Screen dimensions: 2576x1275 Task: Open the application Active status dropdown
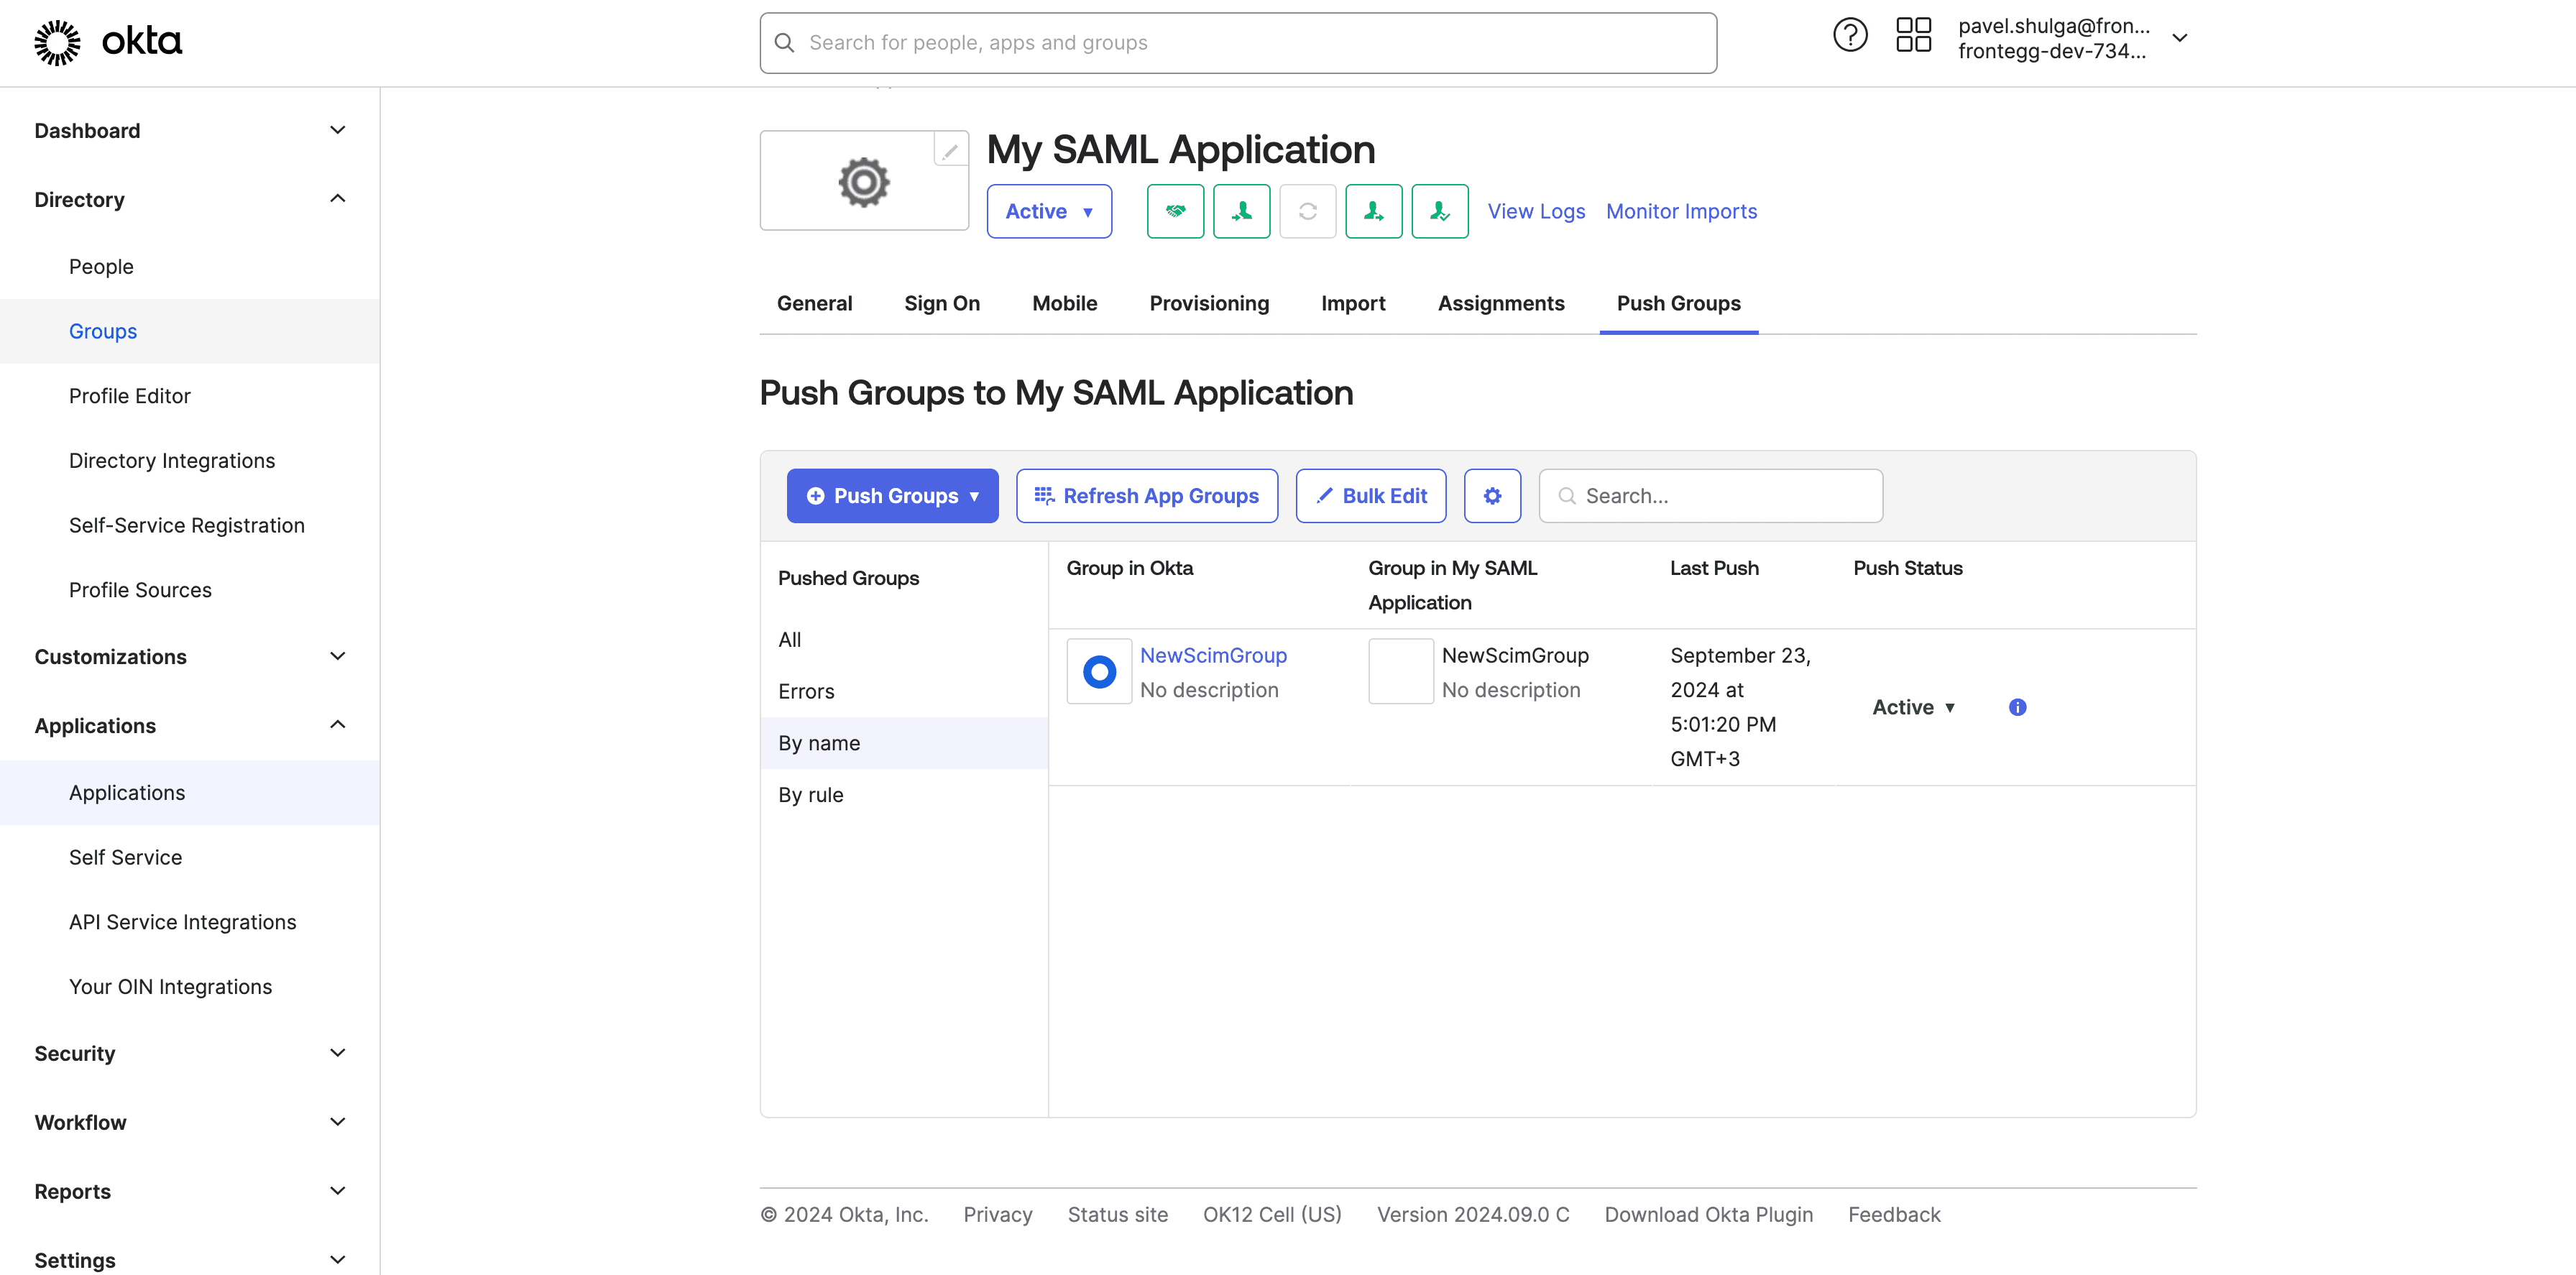coord(1049,211)
